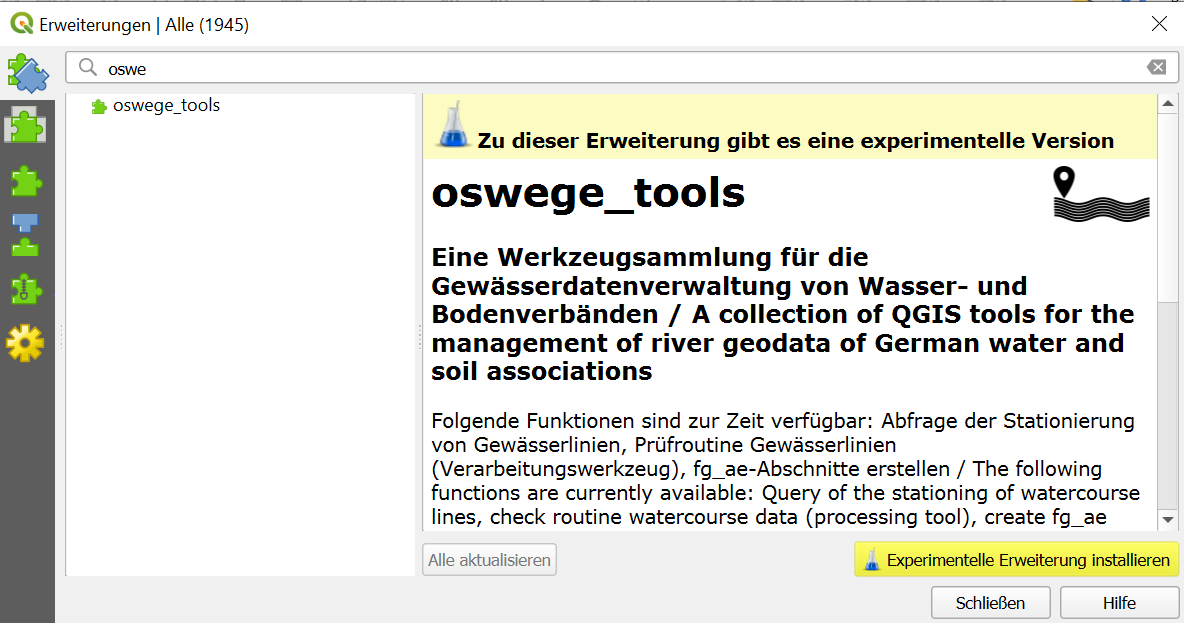This screenshot has height=623, width=1184.
Task: Open Hilfe for the plugin manager
Action: (1118, 603)
